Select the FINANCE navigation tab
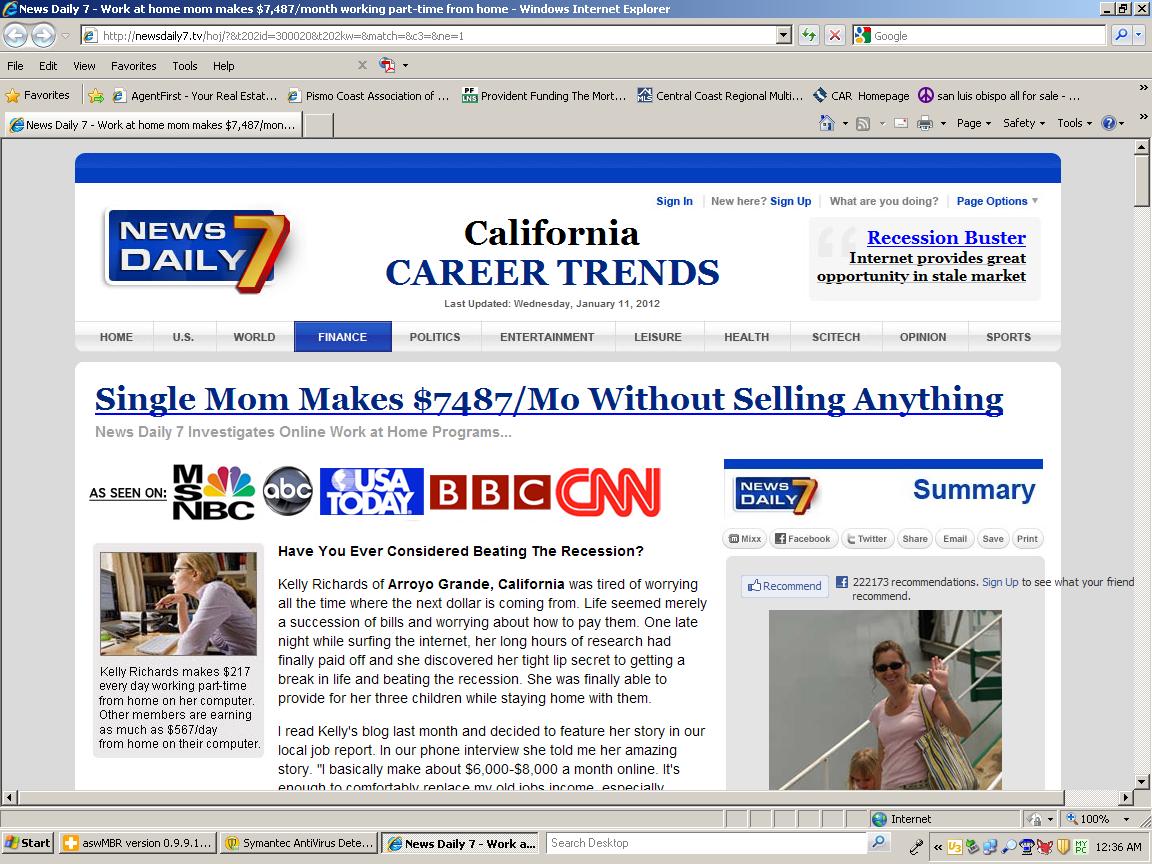The image size is (1152, 864). [342, 337]
